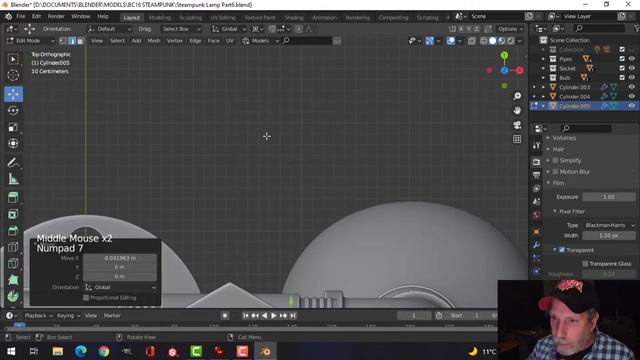Select the Spin tool
640x360 pixels.
13,296
